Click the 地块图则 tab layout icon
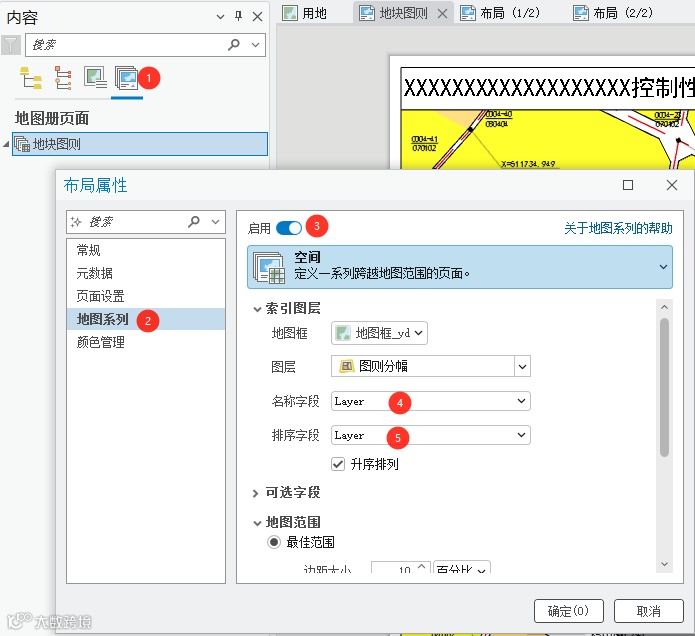 click(x=367, y=13)
